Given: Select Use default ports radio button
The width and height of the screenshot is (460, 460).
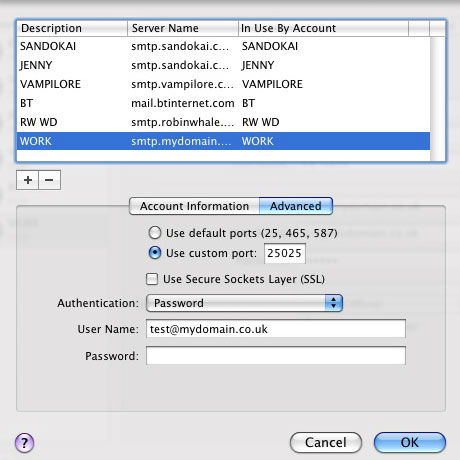Looking at the screenshot, I should click(155, 233).
